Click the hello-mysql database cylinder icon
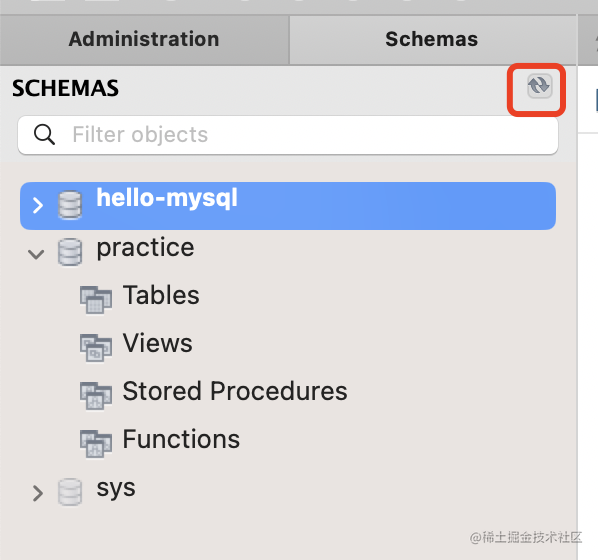This screenshot has height=560, width=598. [70, 205]
